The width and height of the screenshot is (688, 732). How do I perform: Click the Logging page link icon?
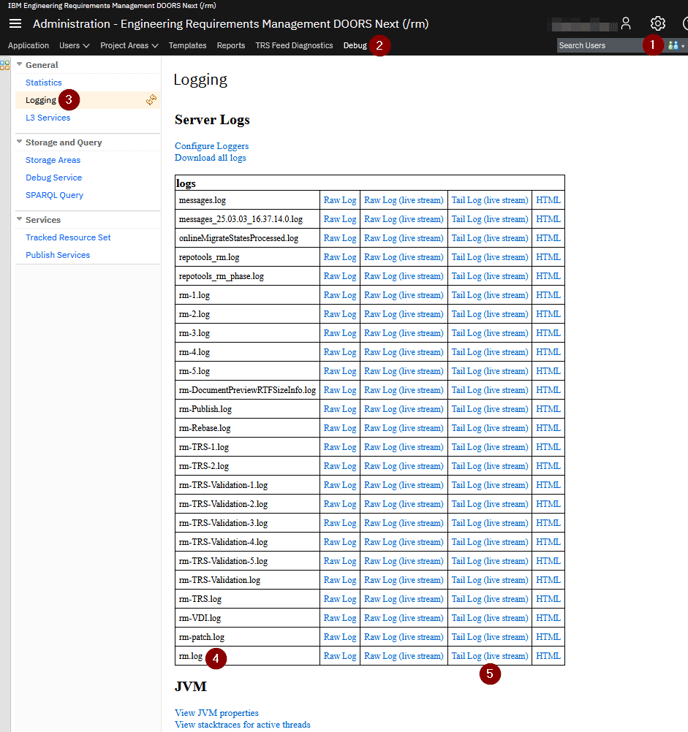[151, 100]
